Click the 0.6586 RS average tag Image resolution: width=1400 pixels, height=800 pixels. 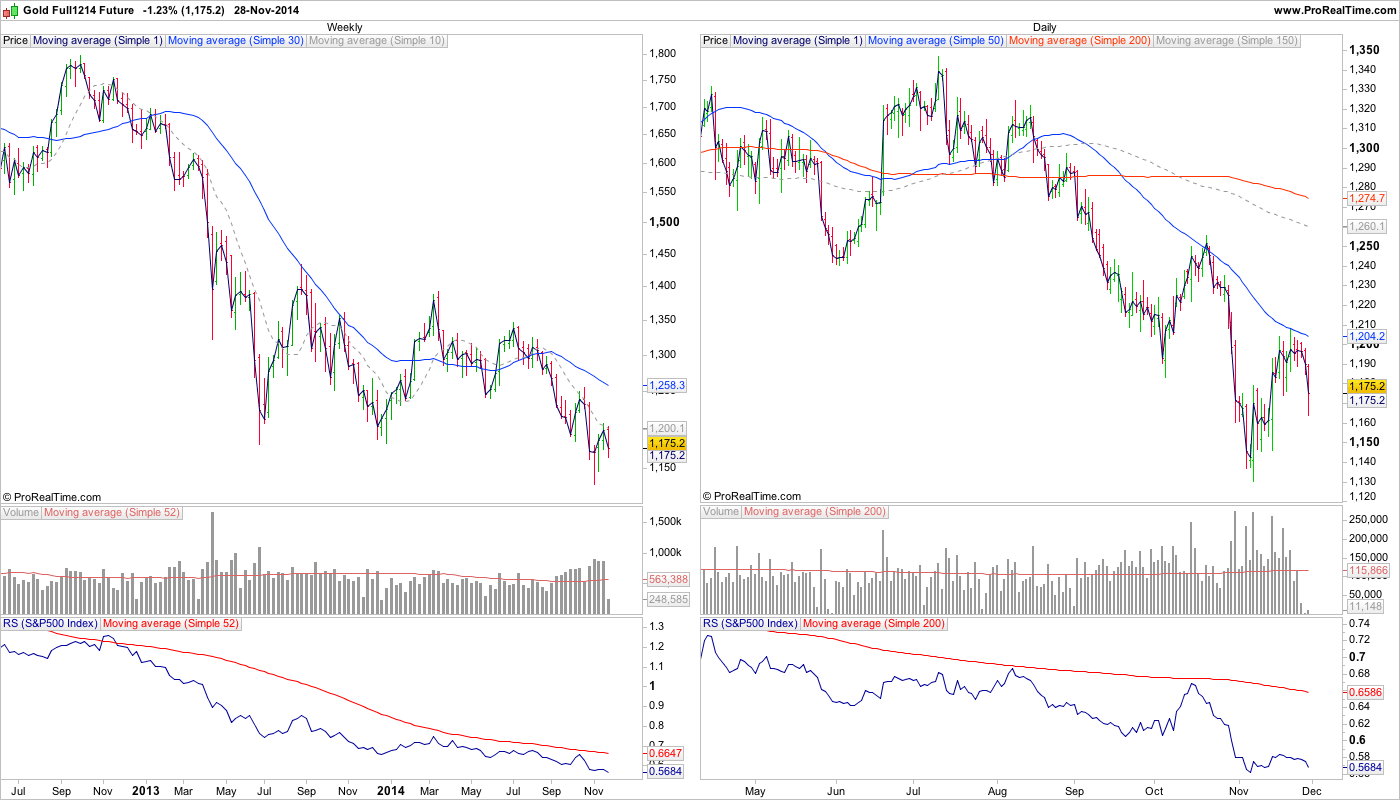click(x=1366, y=692)
